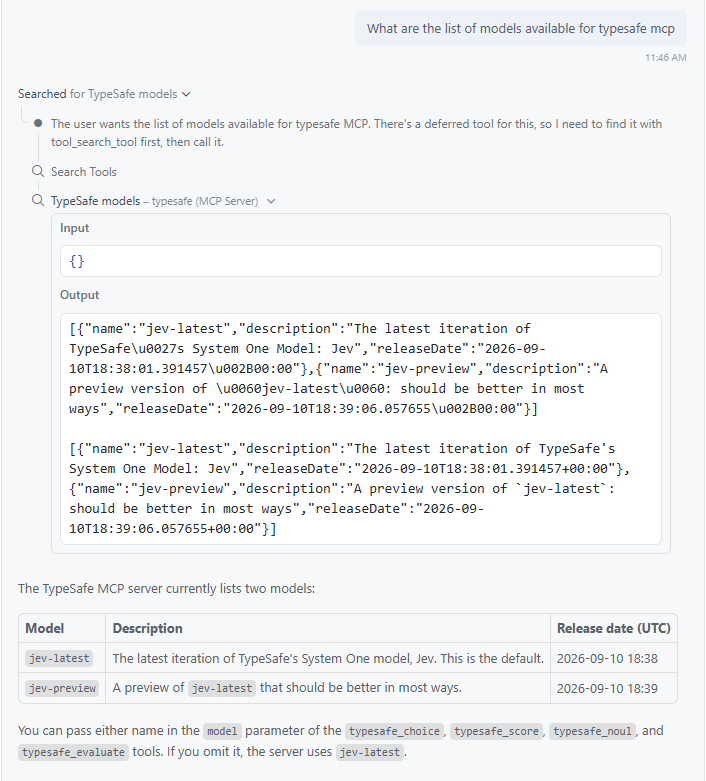The height and width of the screenshot is (781, 706).
Task: Click the '2026-09-10 18:38' release date cell
Action: point(607,658)
